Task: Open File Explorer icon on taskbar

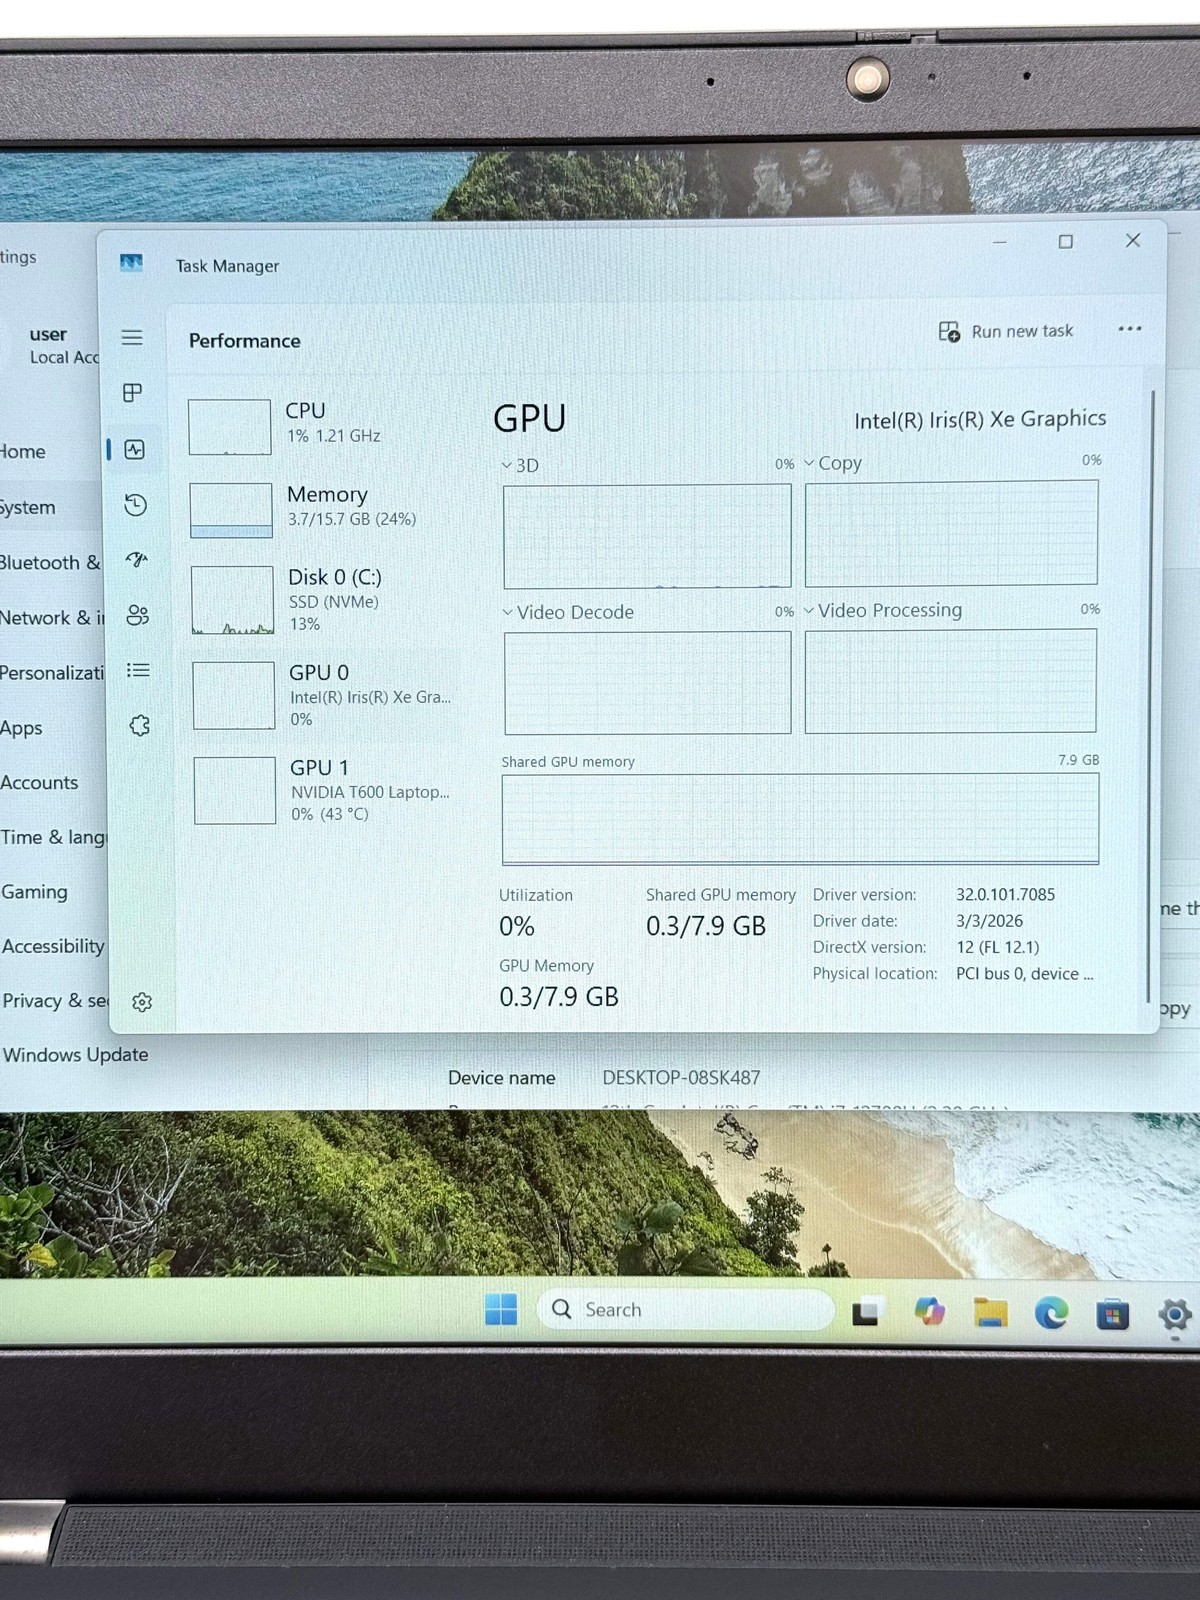Action: (x=990, y=1312)
